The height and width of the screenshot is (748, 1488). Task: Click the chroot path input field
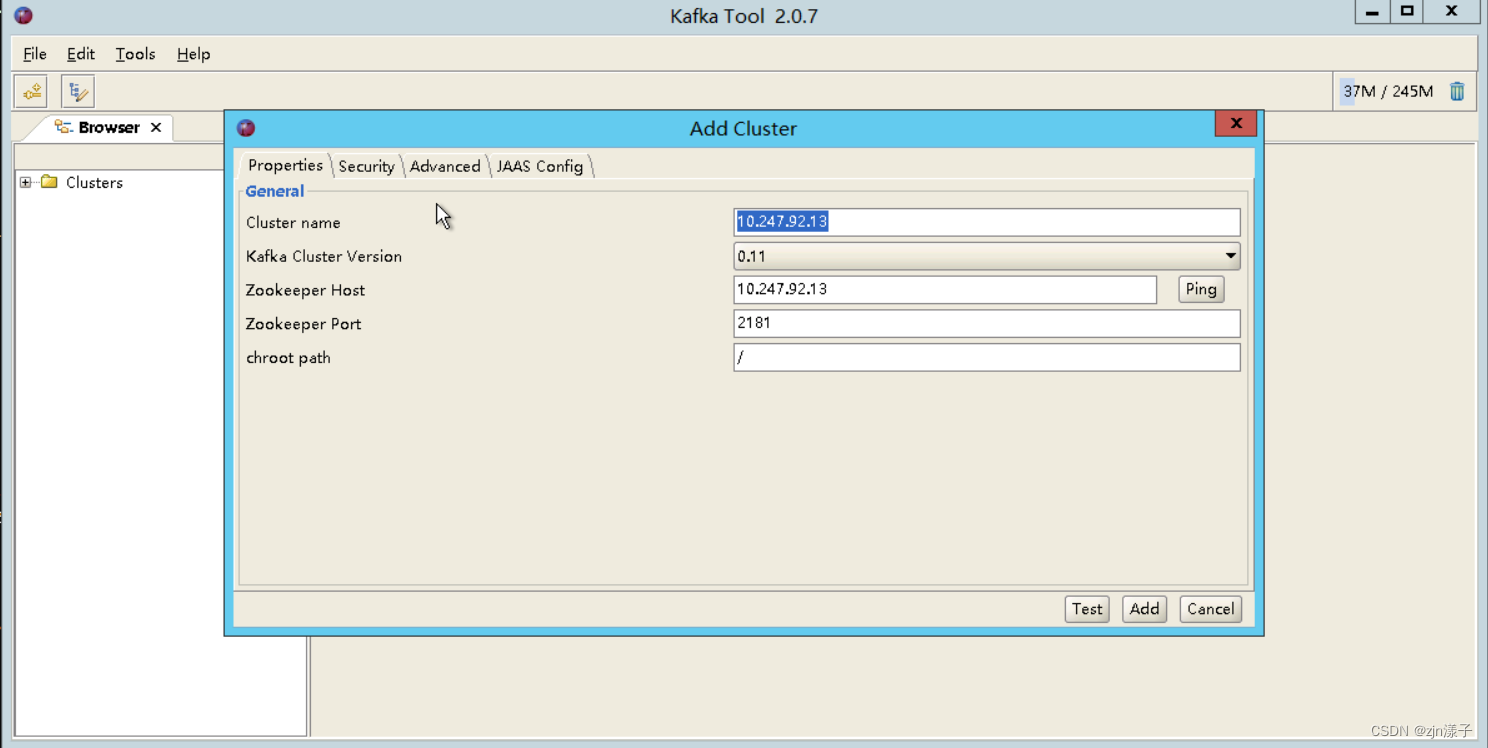pyautogui.click(x=987, y=357)
